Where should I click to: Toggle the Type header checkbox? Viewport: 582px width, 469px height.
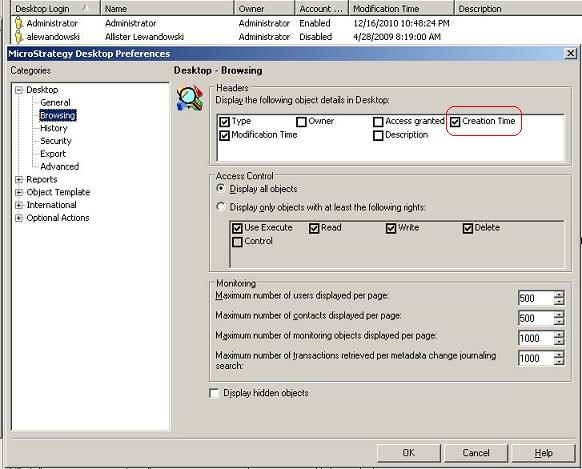point(224,122)
